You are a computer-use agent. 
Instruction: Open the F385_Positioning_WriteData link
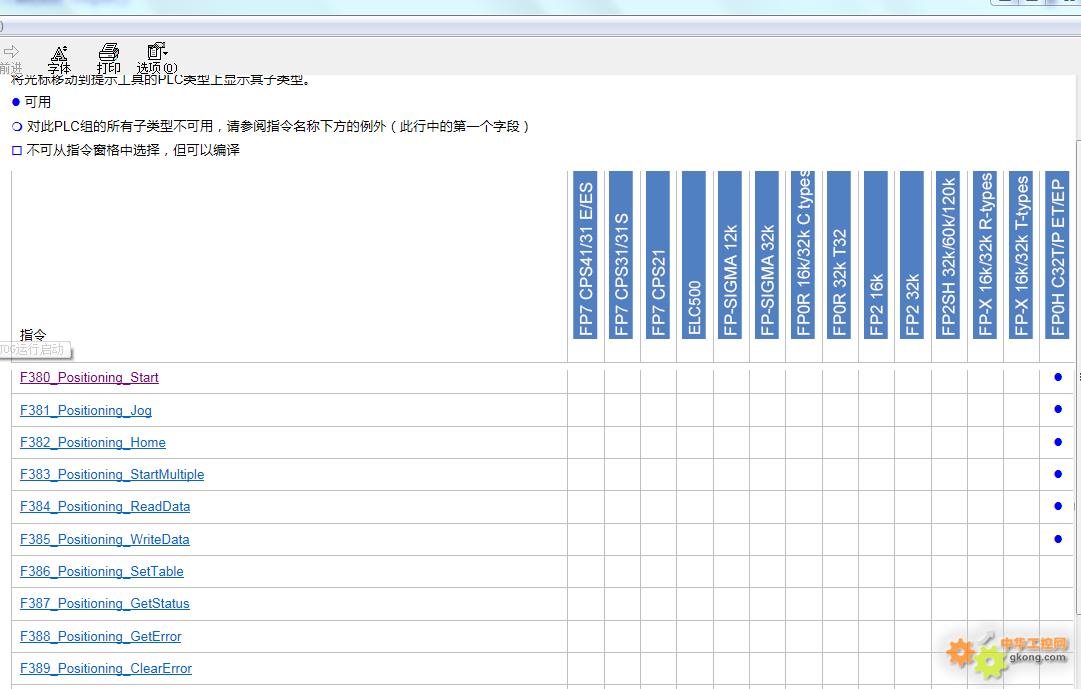pos(105,539)
